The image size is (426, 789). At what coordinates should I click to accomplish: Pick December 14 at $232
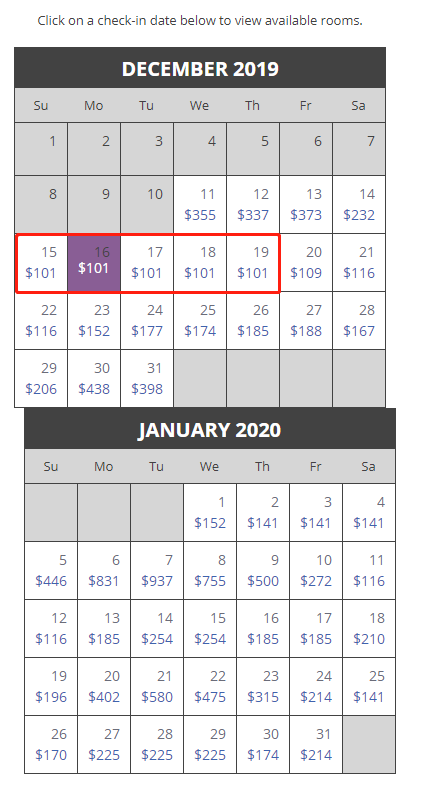[359, 205]
